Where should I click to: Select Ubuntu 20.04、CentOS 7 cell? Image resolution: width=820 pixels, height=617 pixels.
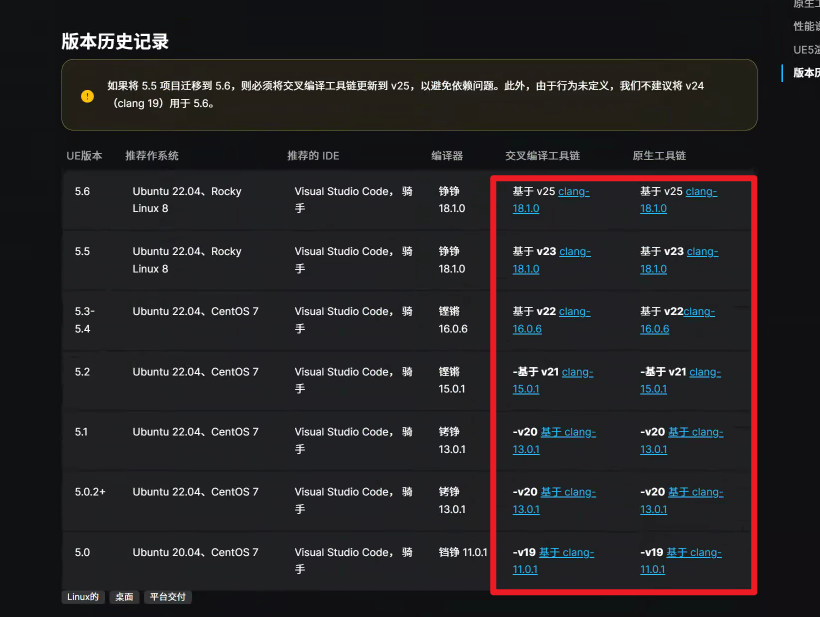pos(196,552)
